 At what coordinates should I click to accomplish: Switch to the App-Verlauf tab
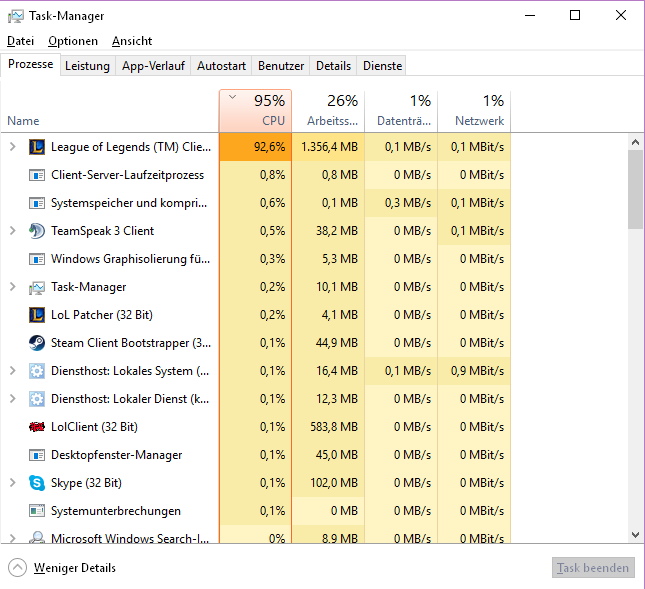point(153,66)
